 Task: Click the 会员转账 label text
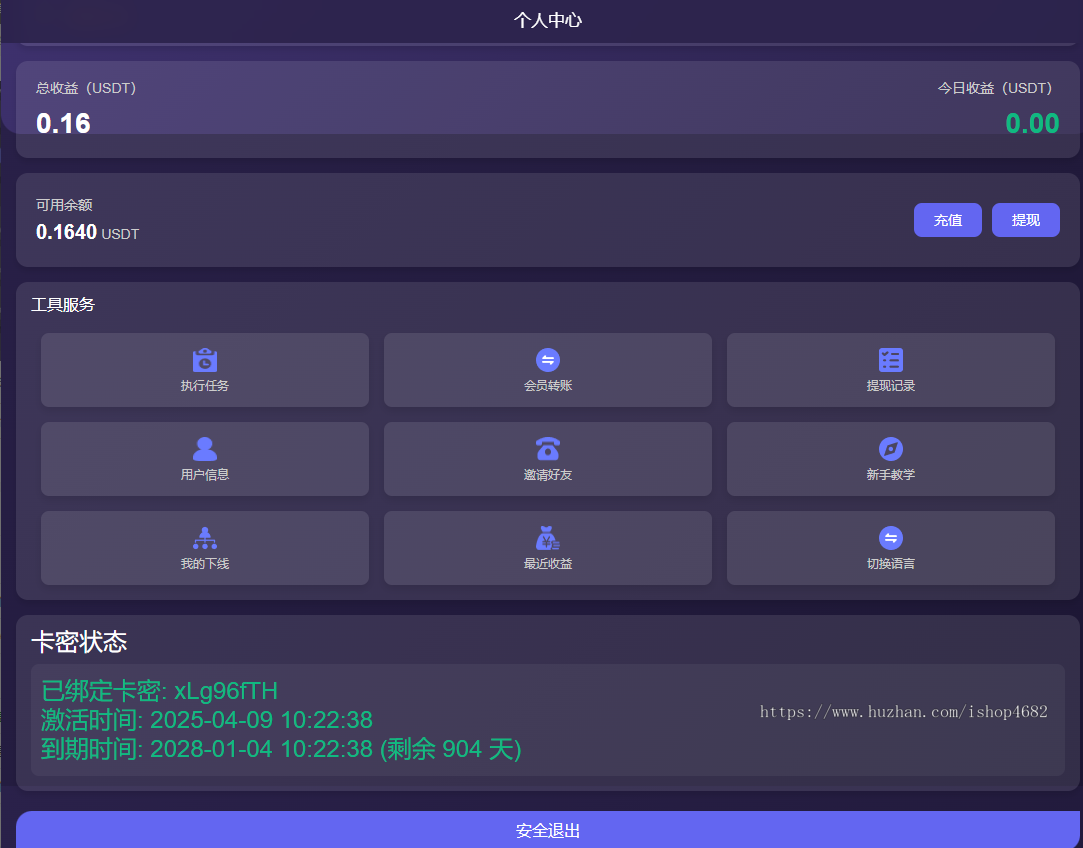click(548, 386)
